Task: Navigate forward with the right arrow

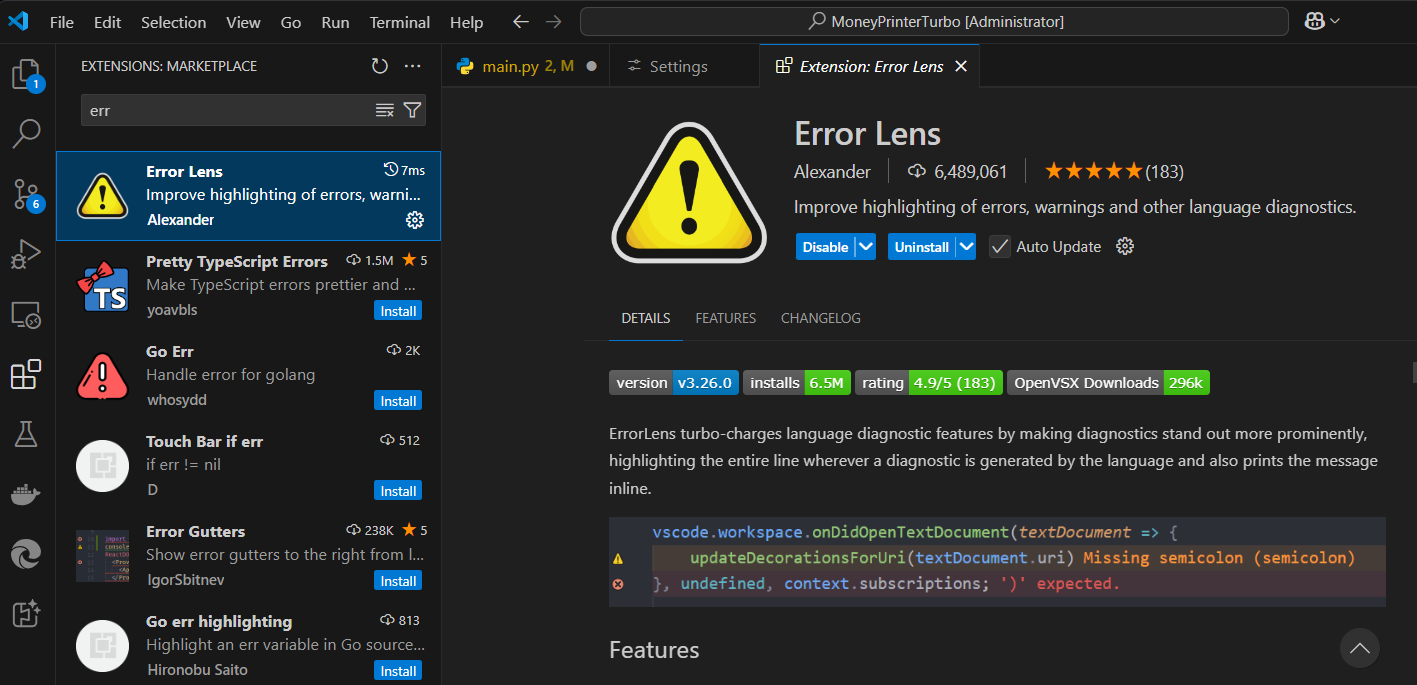Action: [x=553, y=21]
